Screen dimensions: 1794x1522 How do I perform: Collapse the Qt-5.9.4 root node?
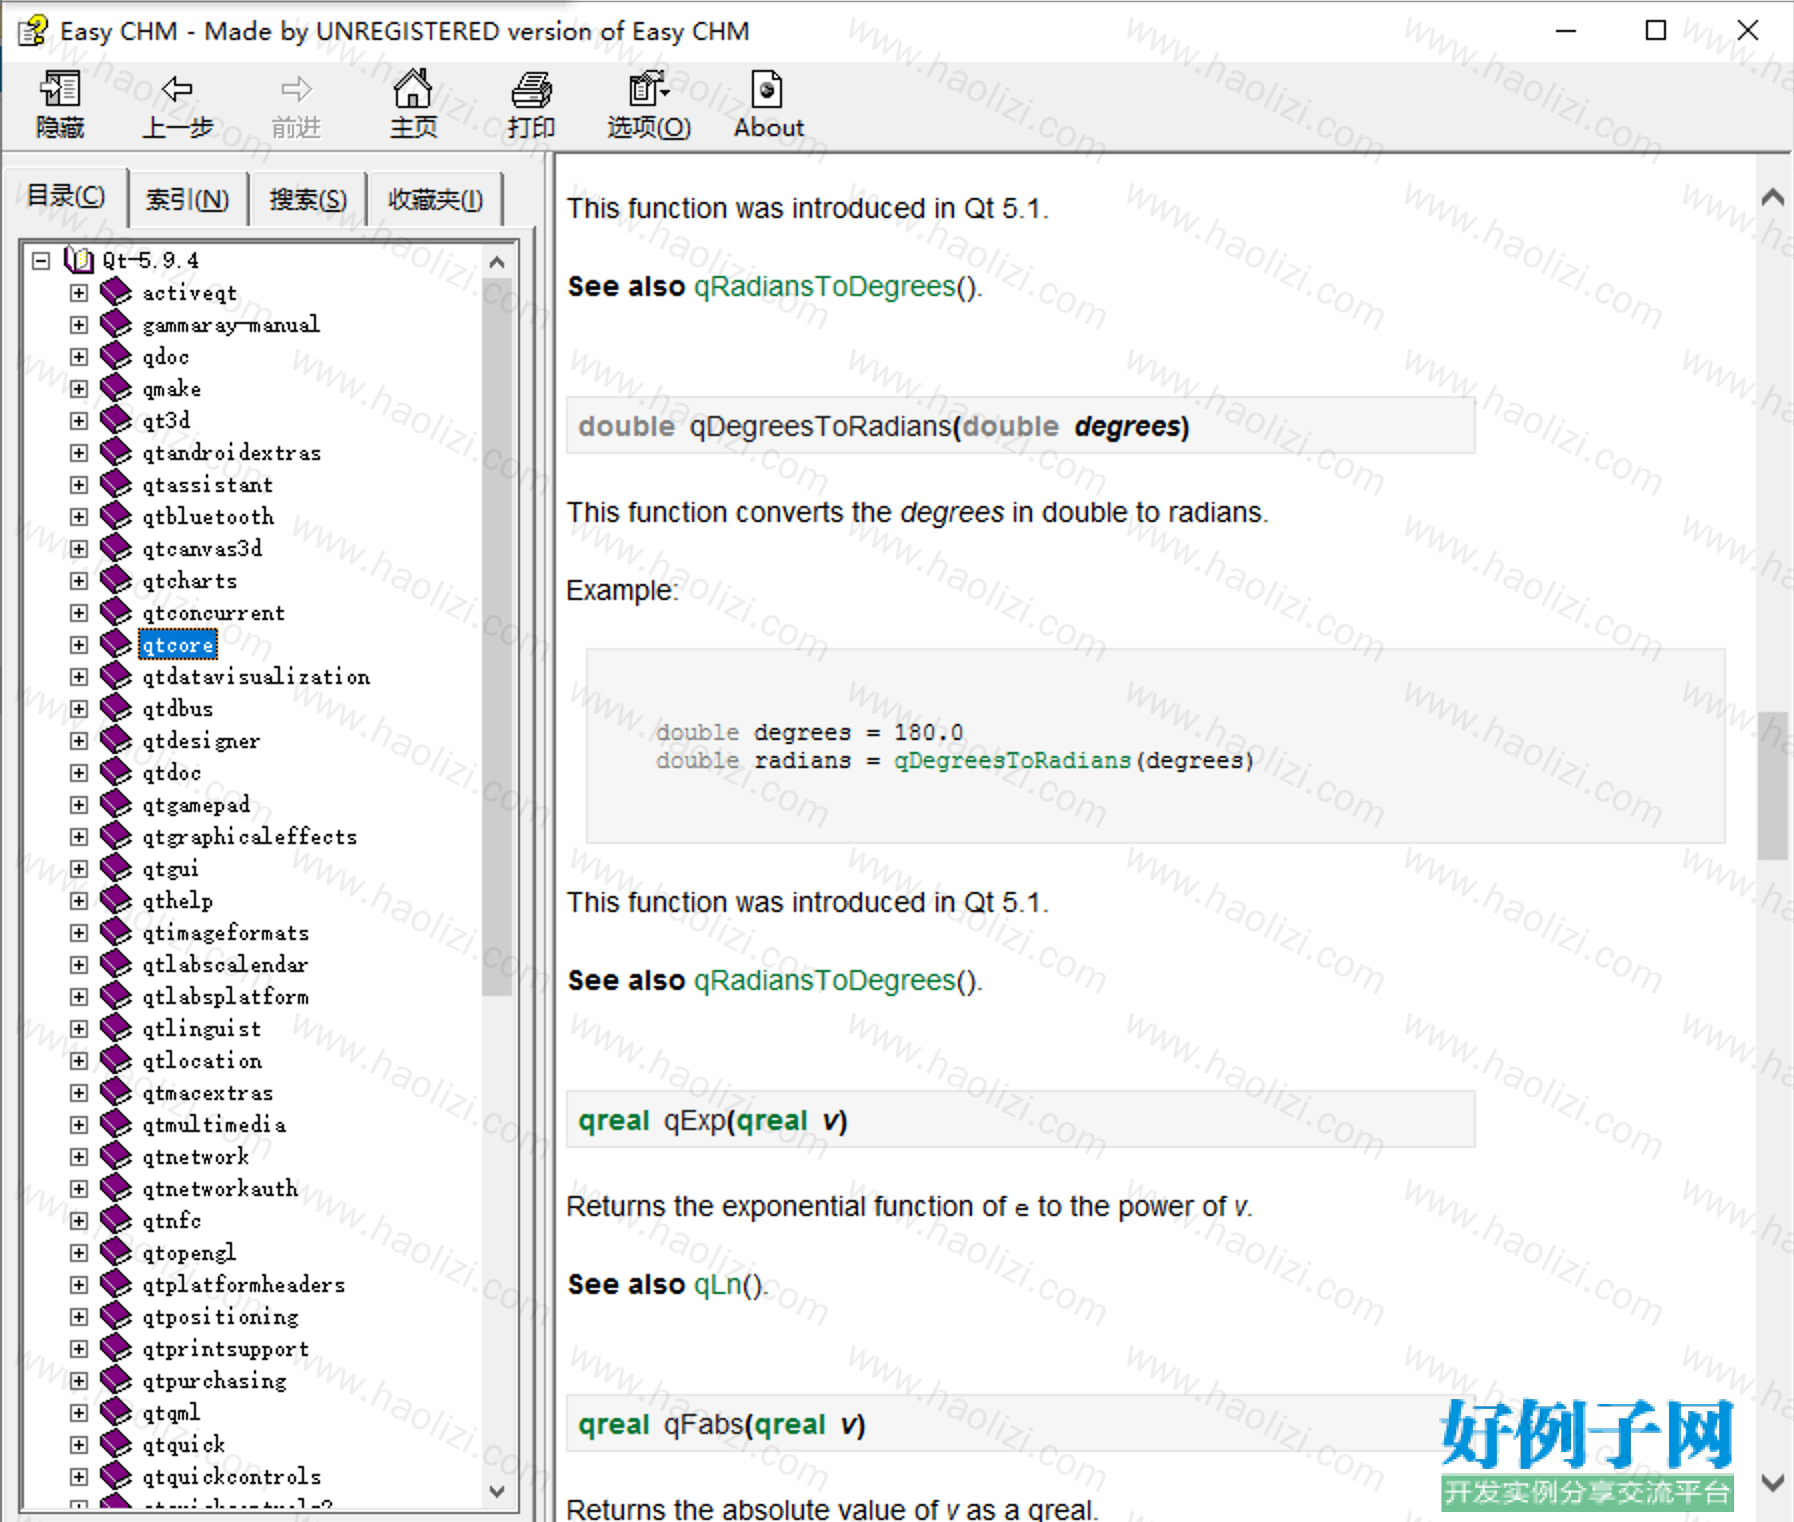[41, 261]
